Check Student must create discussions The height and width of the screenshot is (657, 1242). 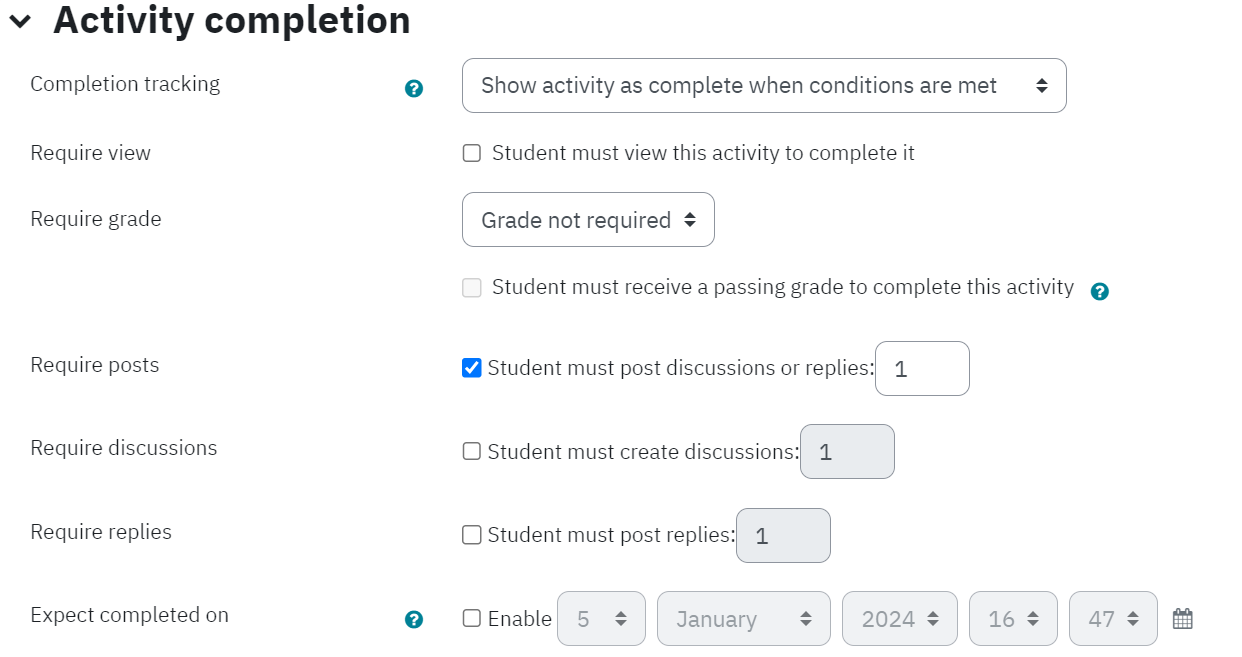[x=472, y=451]
